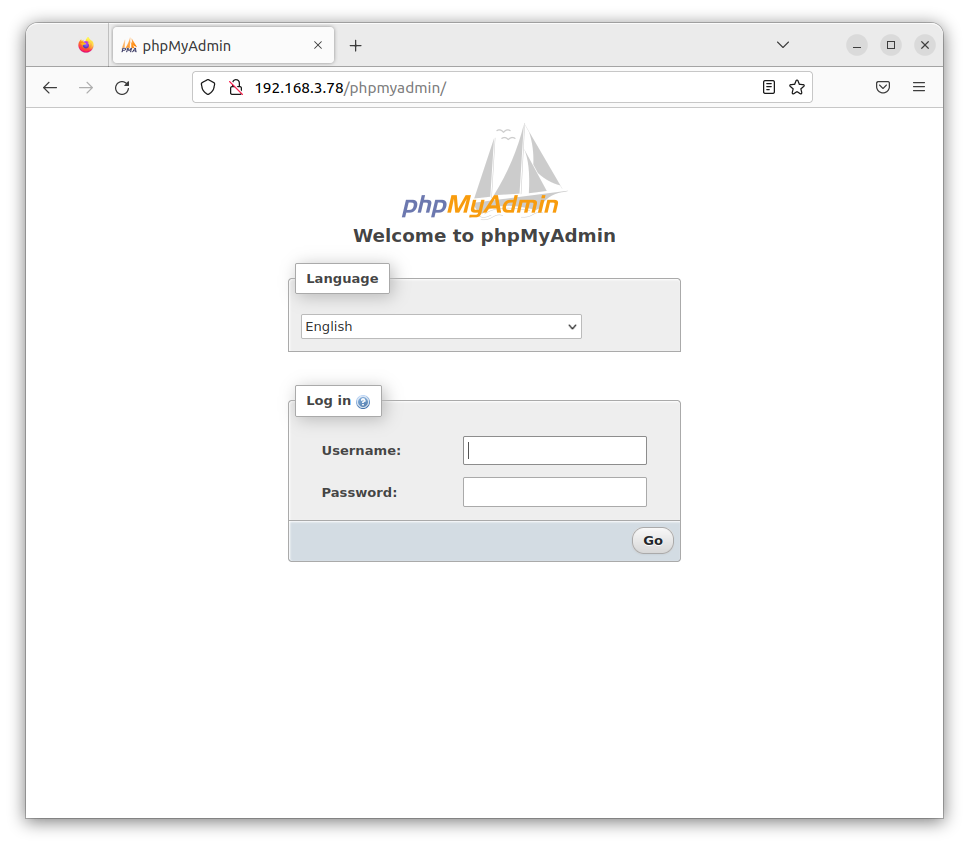Viewport: 969px width, 847px height.
Task: Click the Welcome to phpMyAdmin heading
Action: [x=484, y=235]
